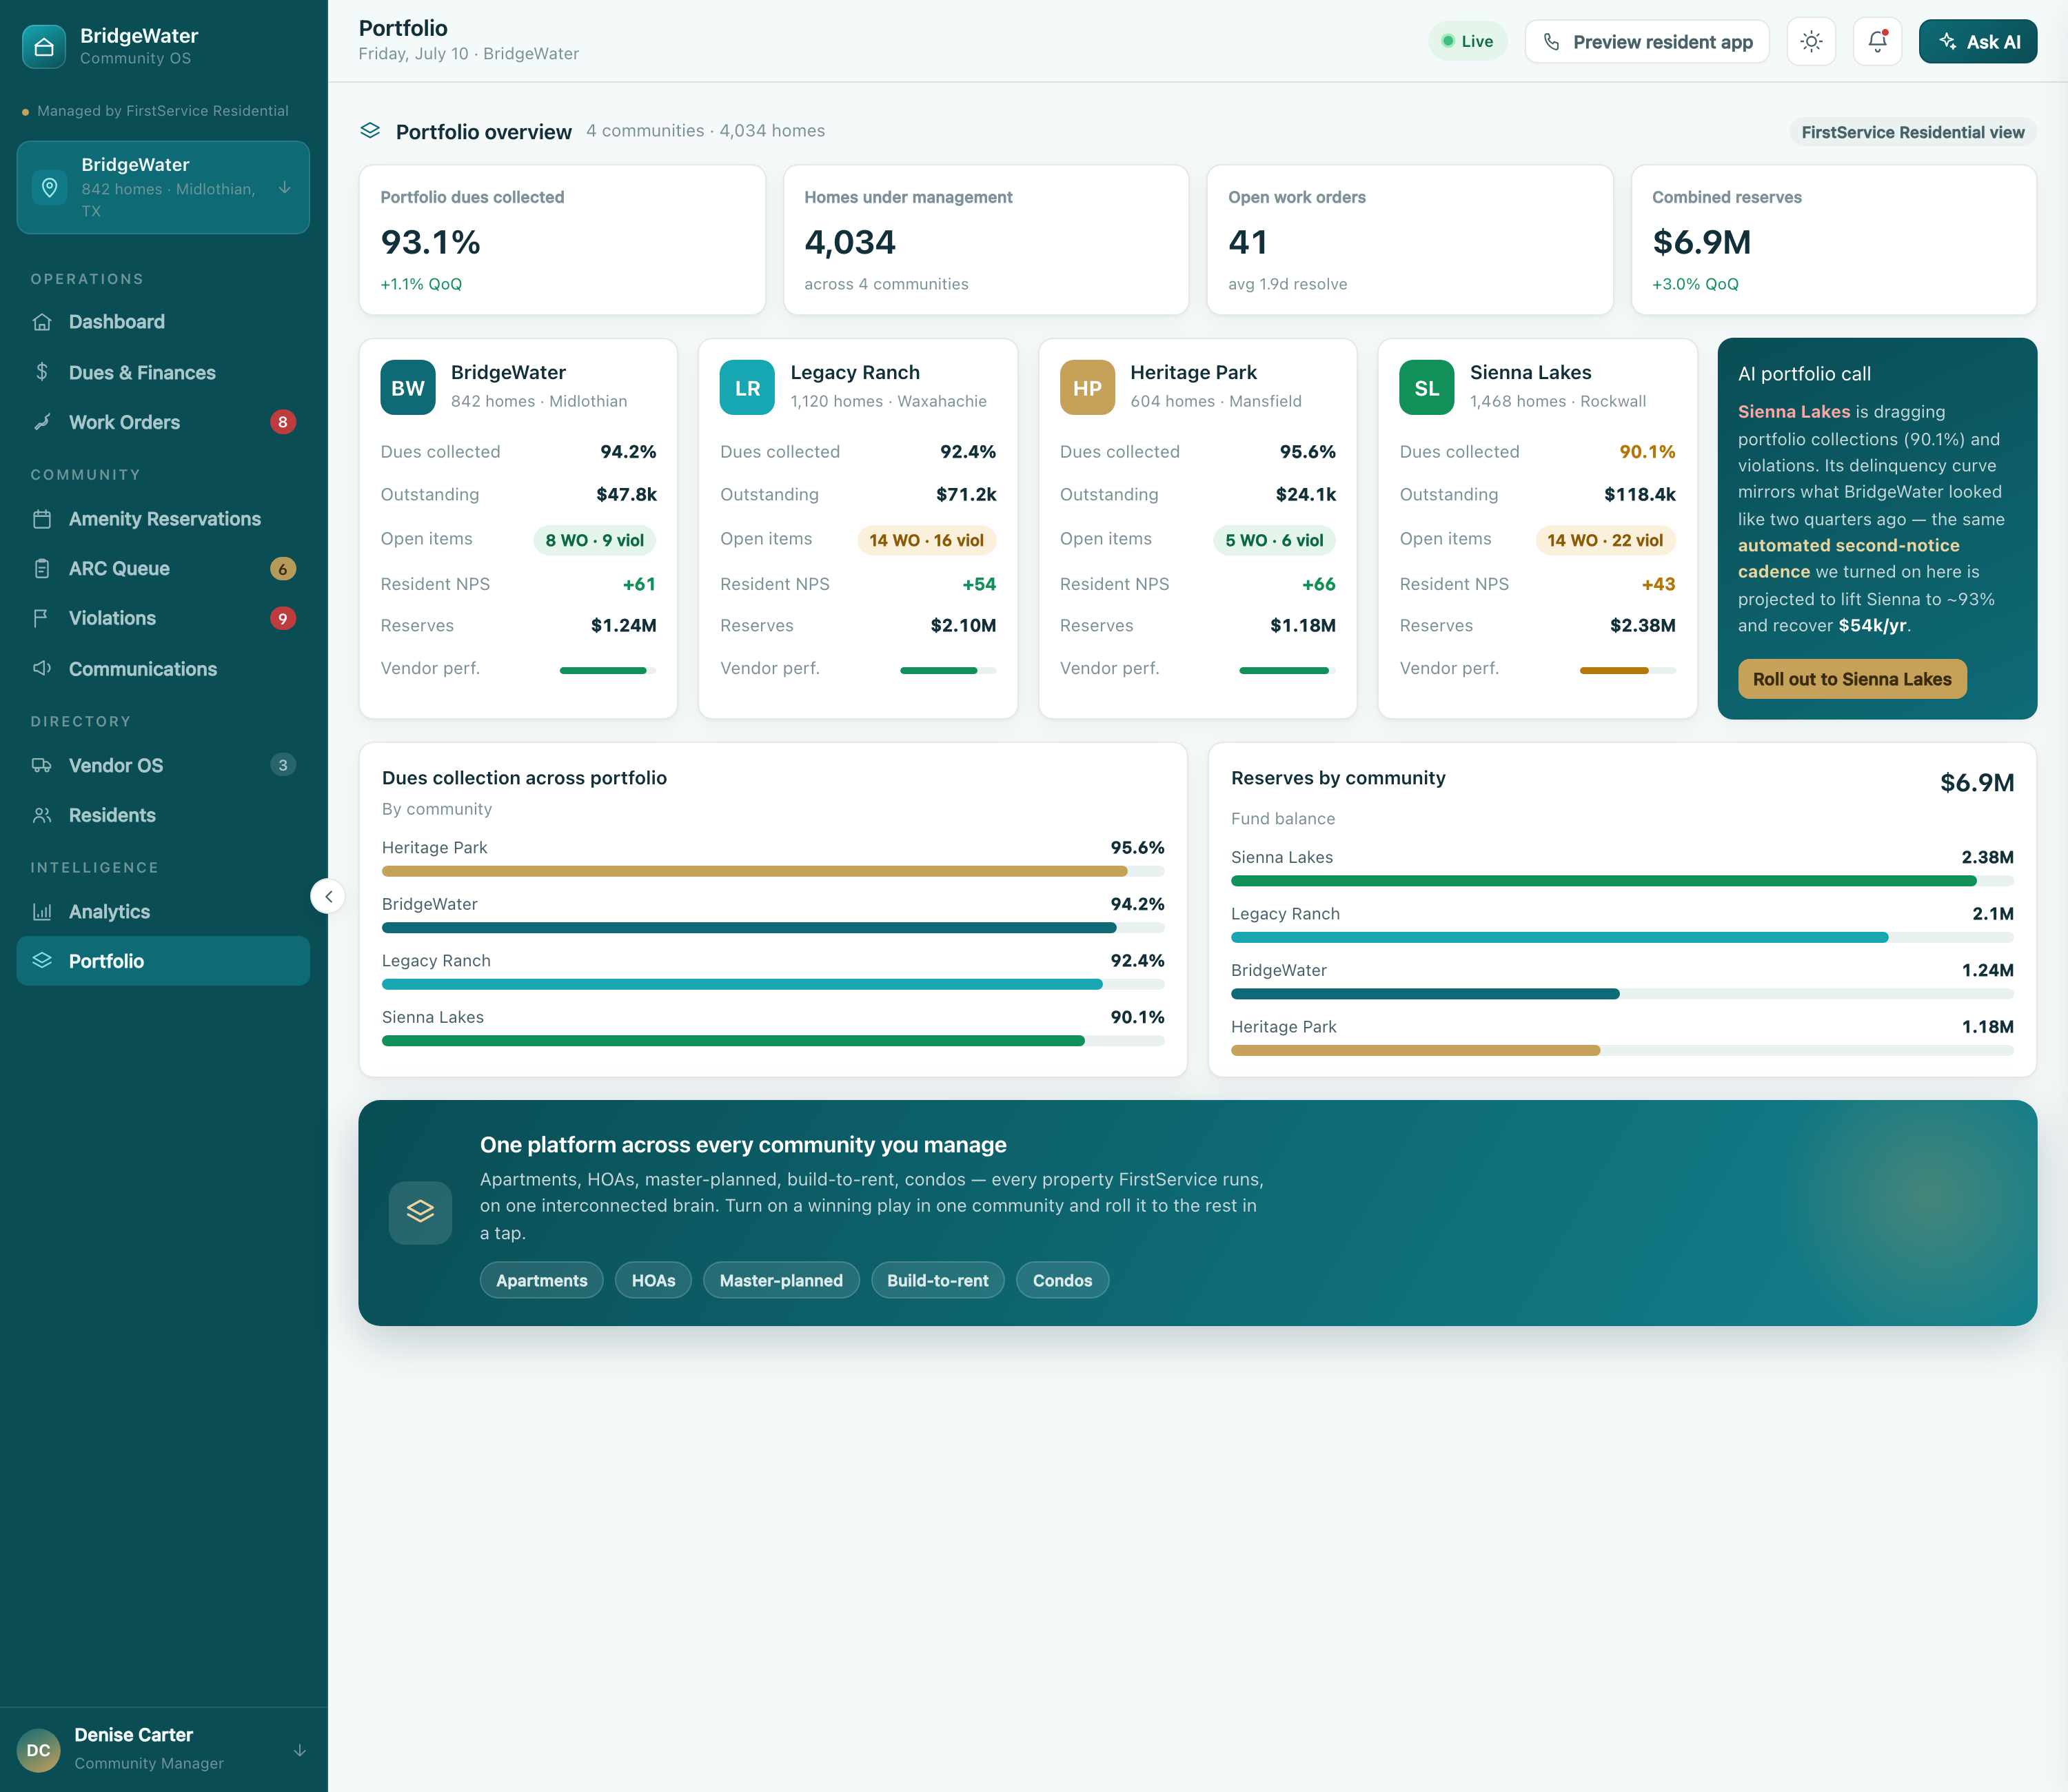2068x1792 pixels.
Task: Click Heritage Park '5 WO · 6 viol' pill
Action: point(1274,540)
